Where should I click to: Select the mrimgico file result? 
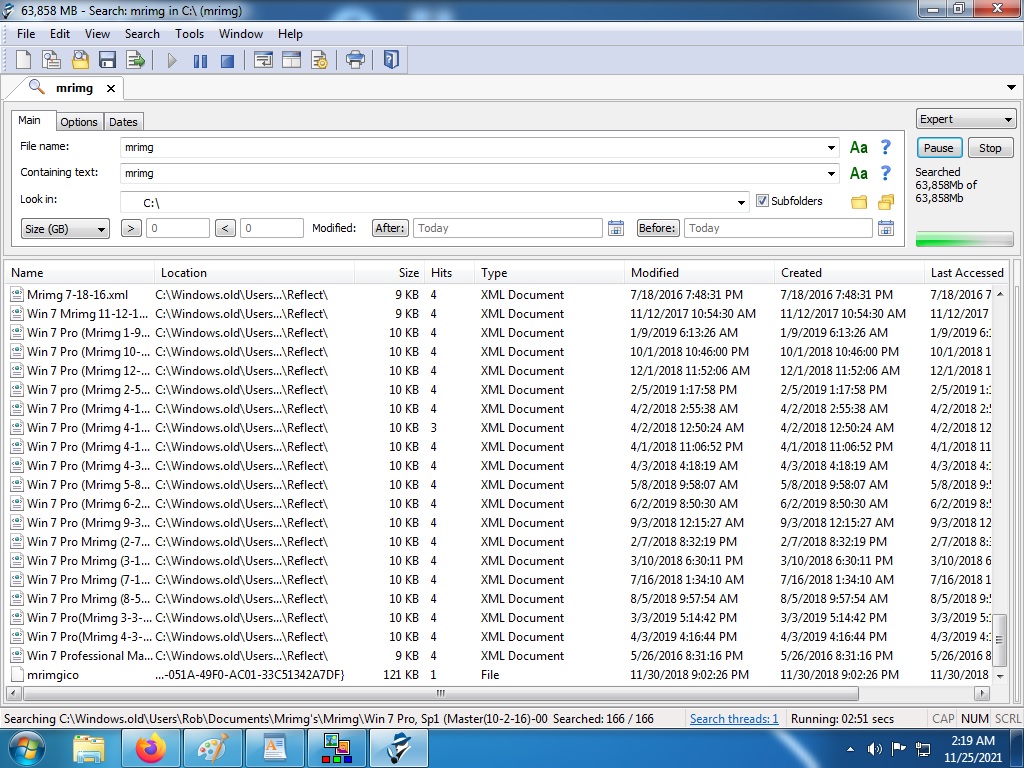[502, 675]
